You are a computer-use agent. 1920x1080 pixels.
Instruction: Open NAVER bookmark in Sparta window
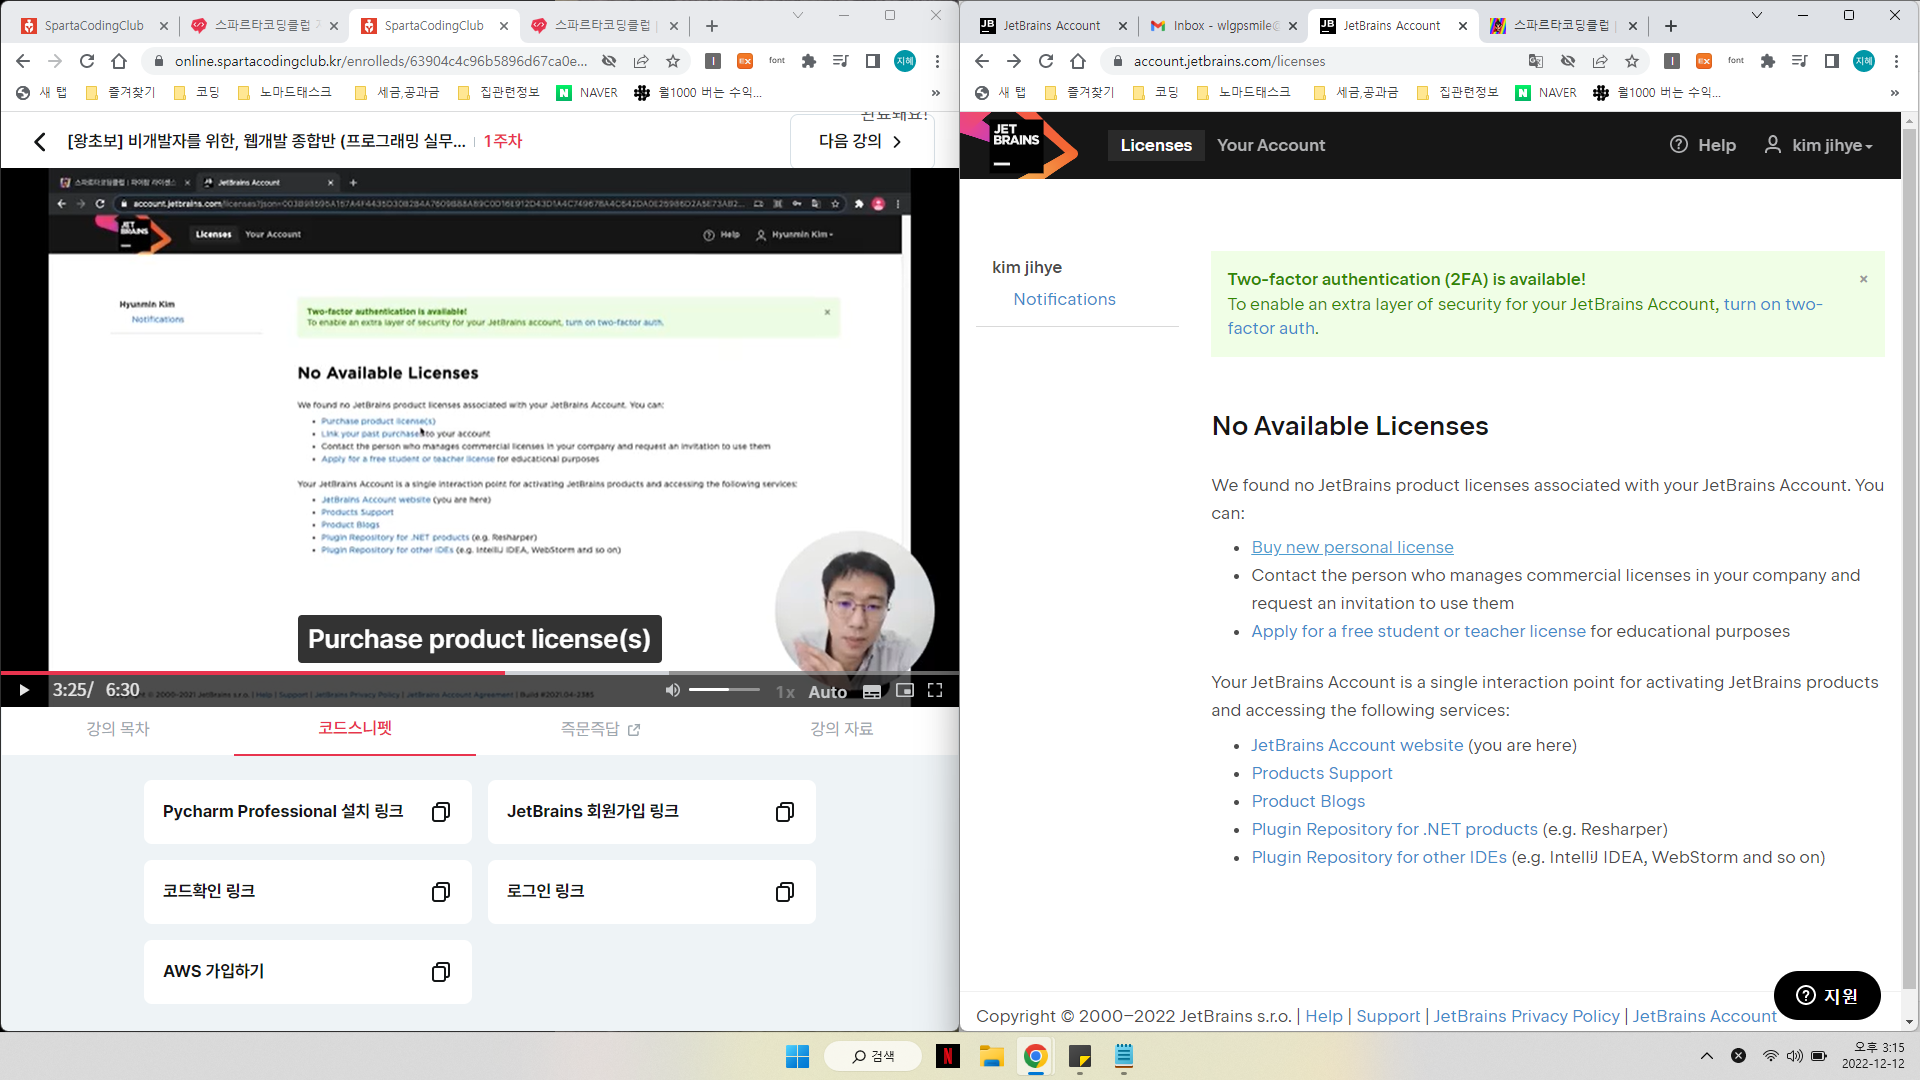coord(588,93)
